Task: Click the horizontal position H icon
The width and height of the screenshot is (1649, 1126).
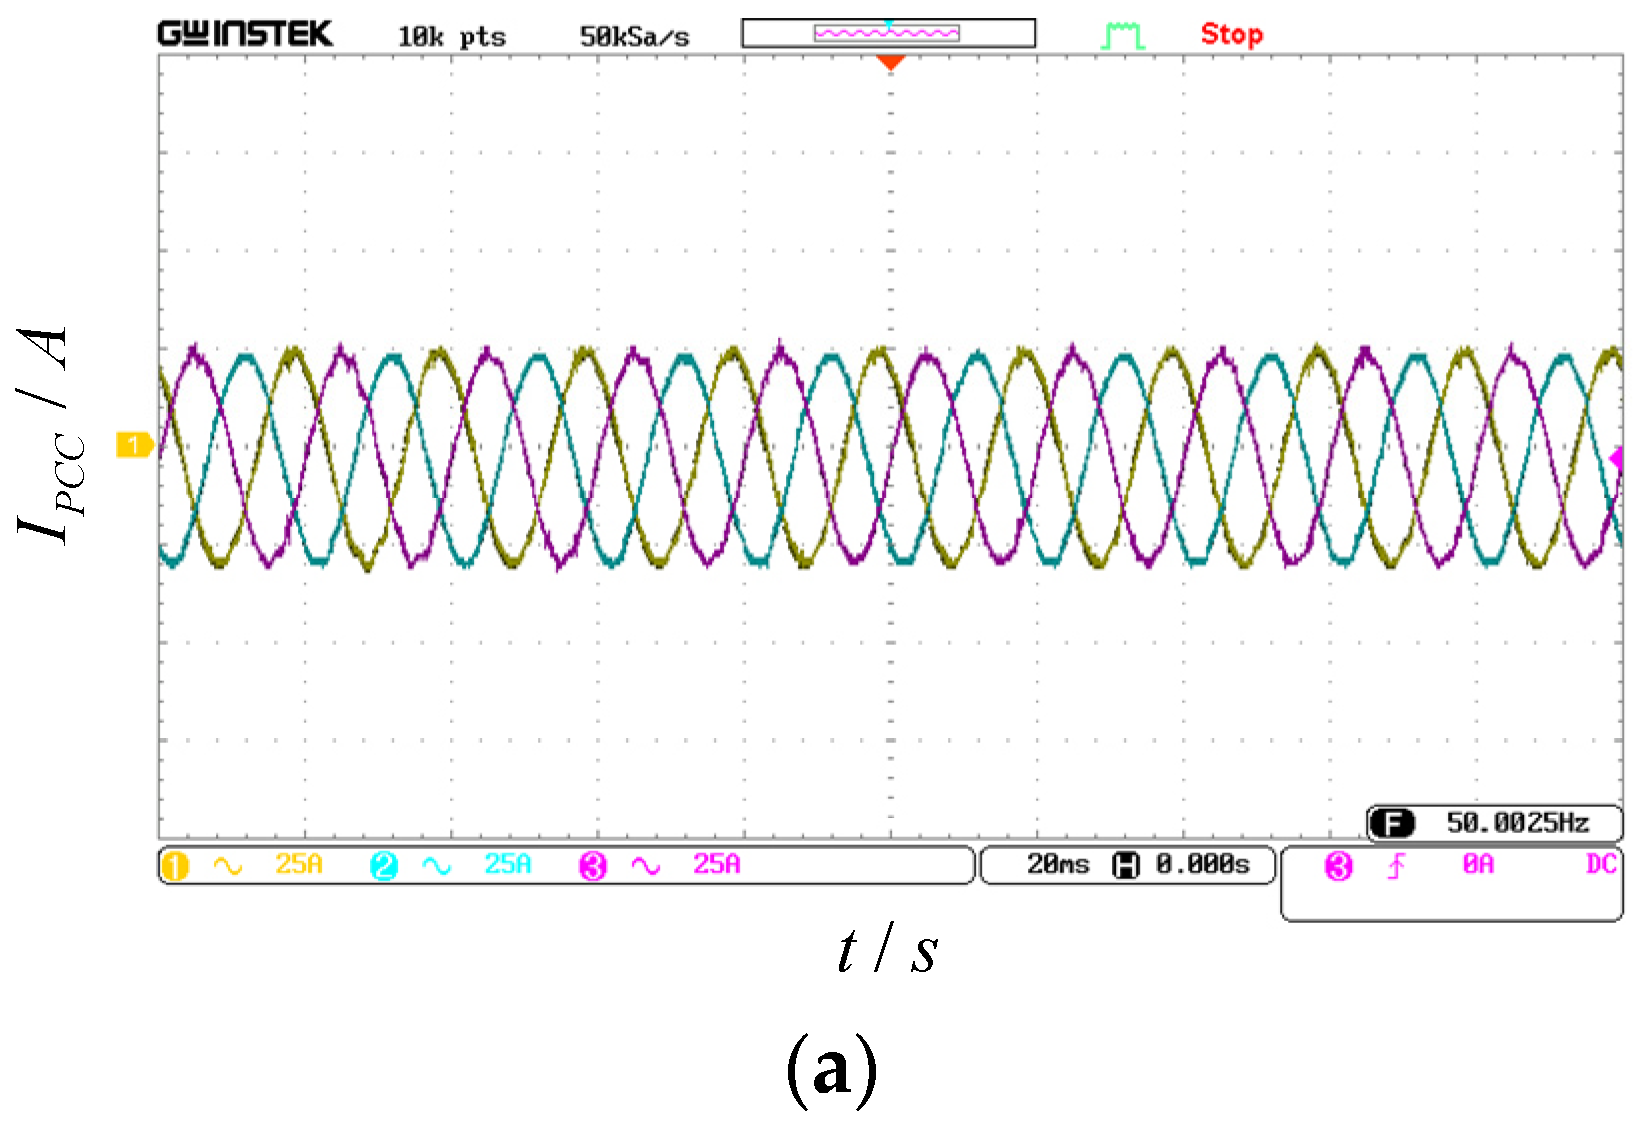Action: (1126, 866)
